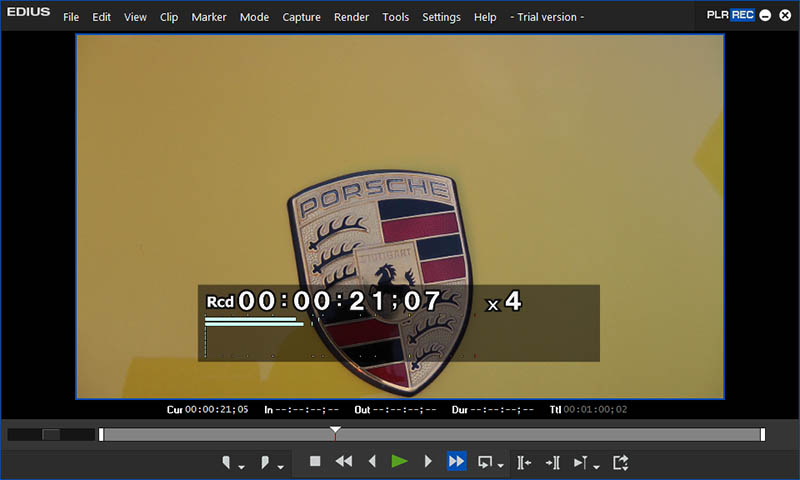
Task: Toggle Loop playback icon
Action: coord(484,462)
